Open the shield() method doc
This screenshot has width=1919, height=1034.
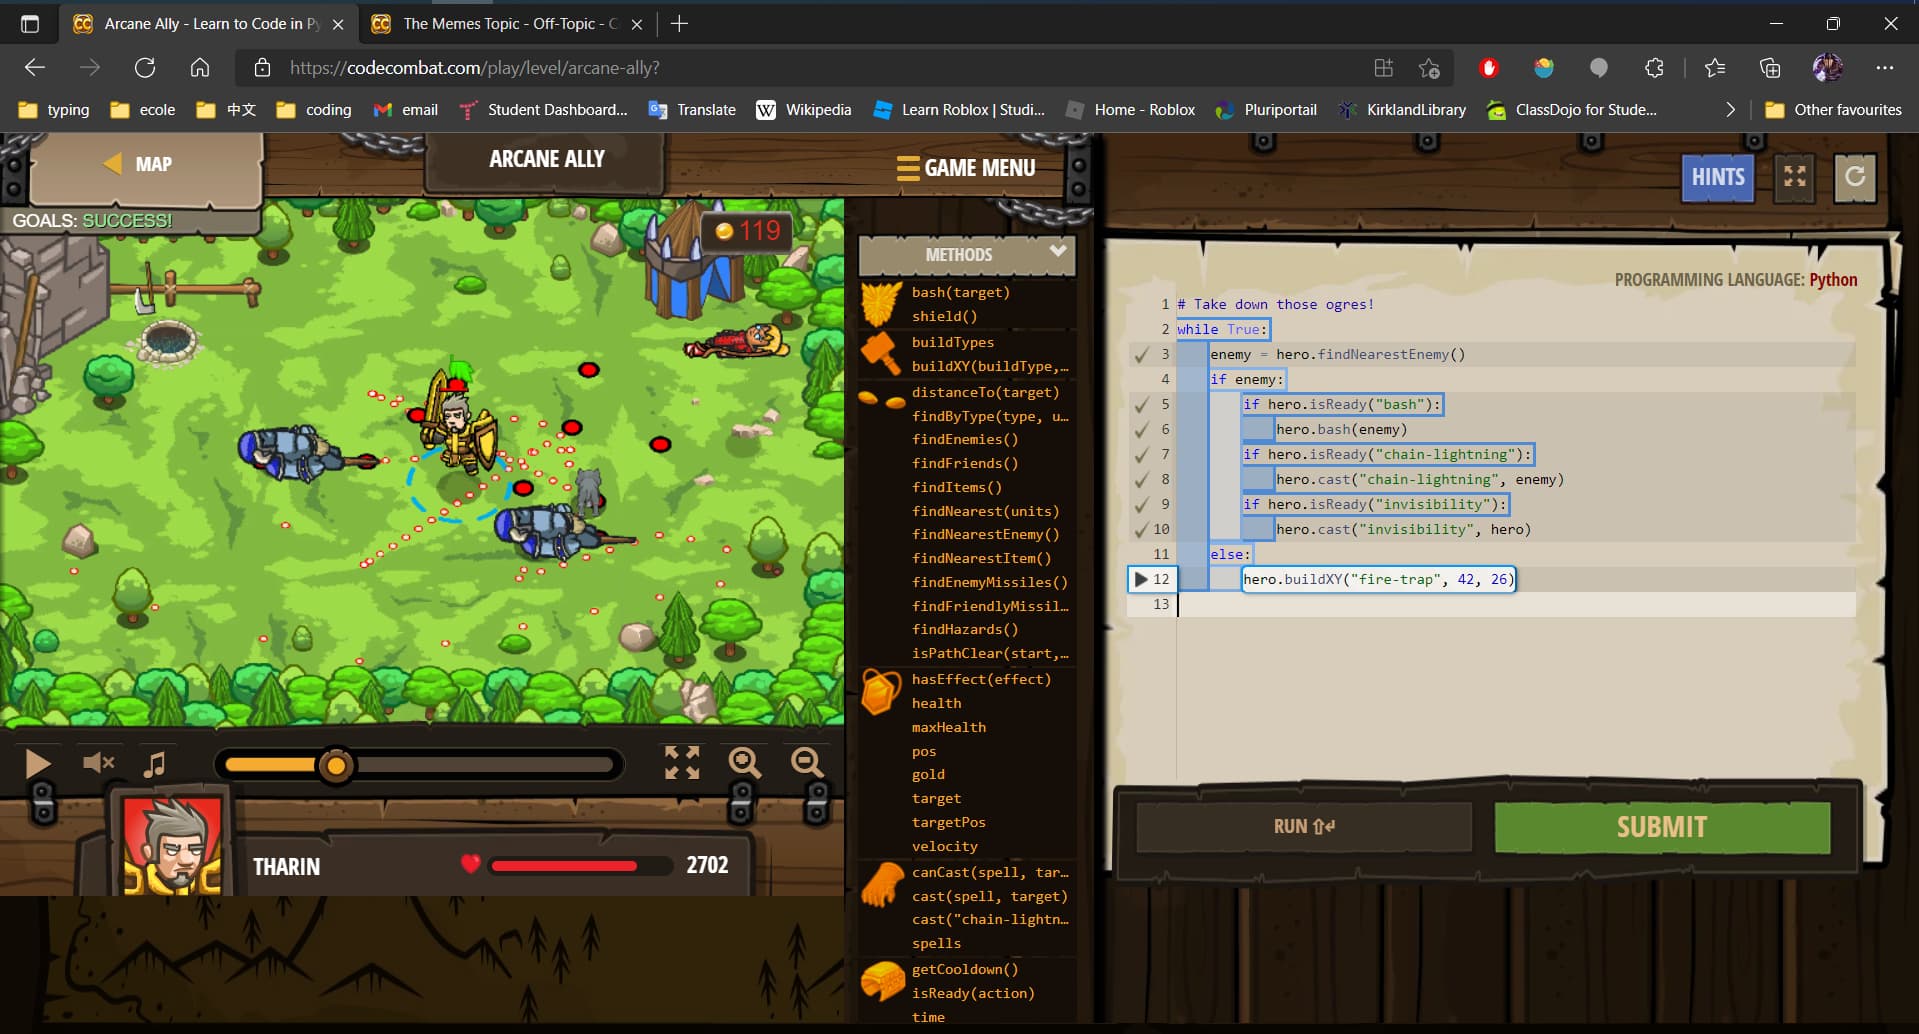(x=944, y=316)
